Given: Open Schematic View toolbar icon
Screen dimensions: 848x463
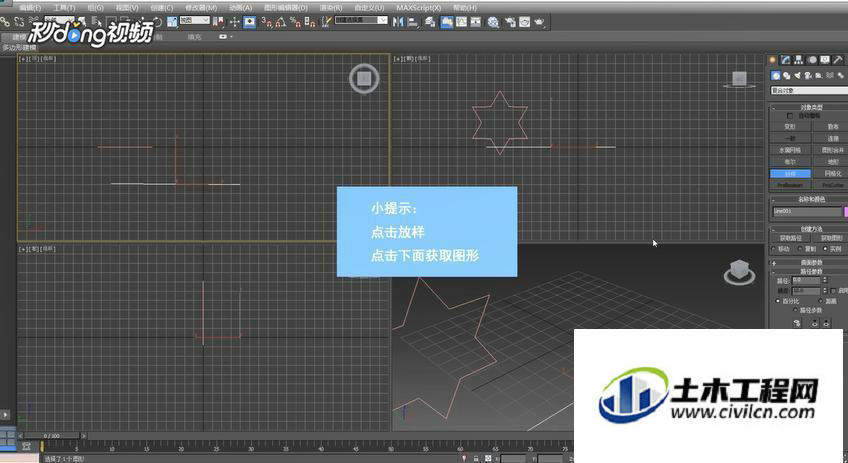Looking at the screenshot, I should [x=476, y=22].
